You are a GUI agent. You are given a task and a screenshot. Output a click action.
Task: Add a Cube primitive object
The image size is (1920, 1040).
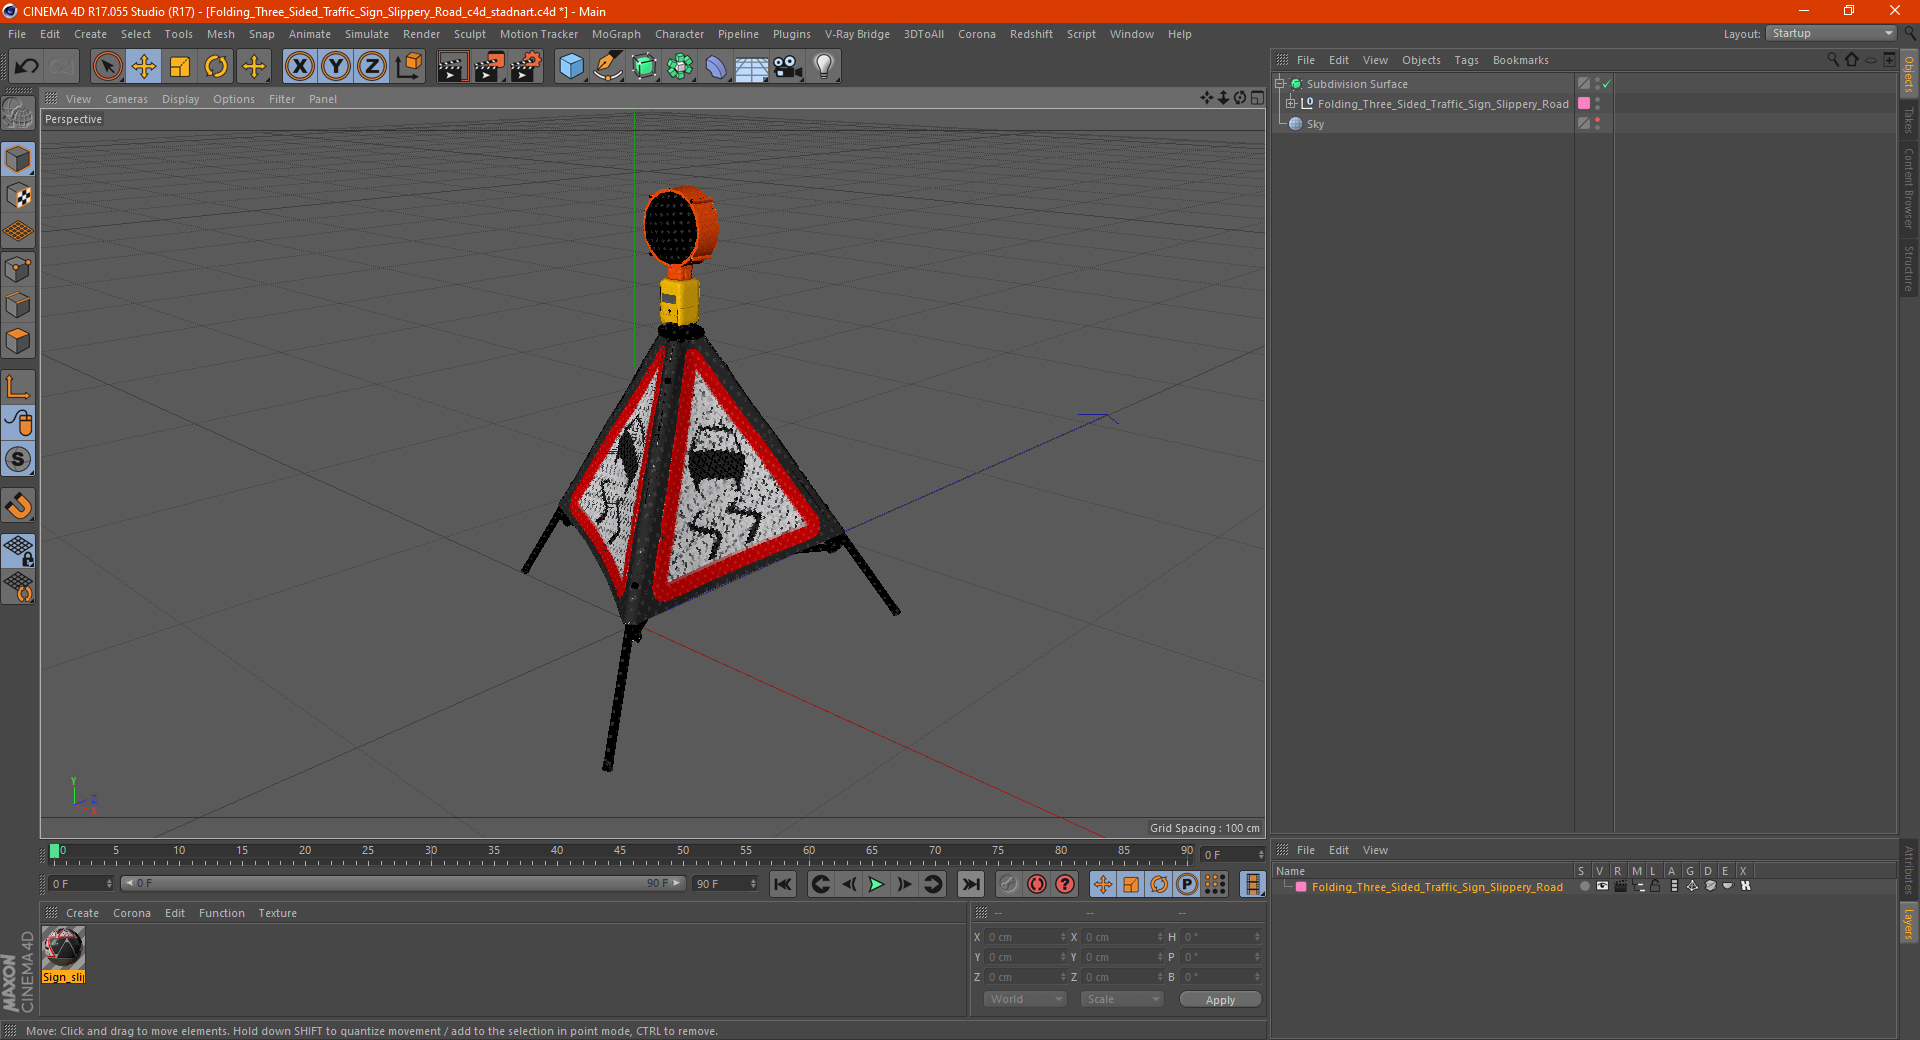coord(571,67)
